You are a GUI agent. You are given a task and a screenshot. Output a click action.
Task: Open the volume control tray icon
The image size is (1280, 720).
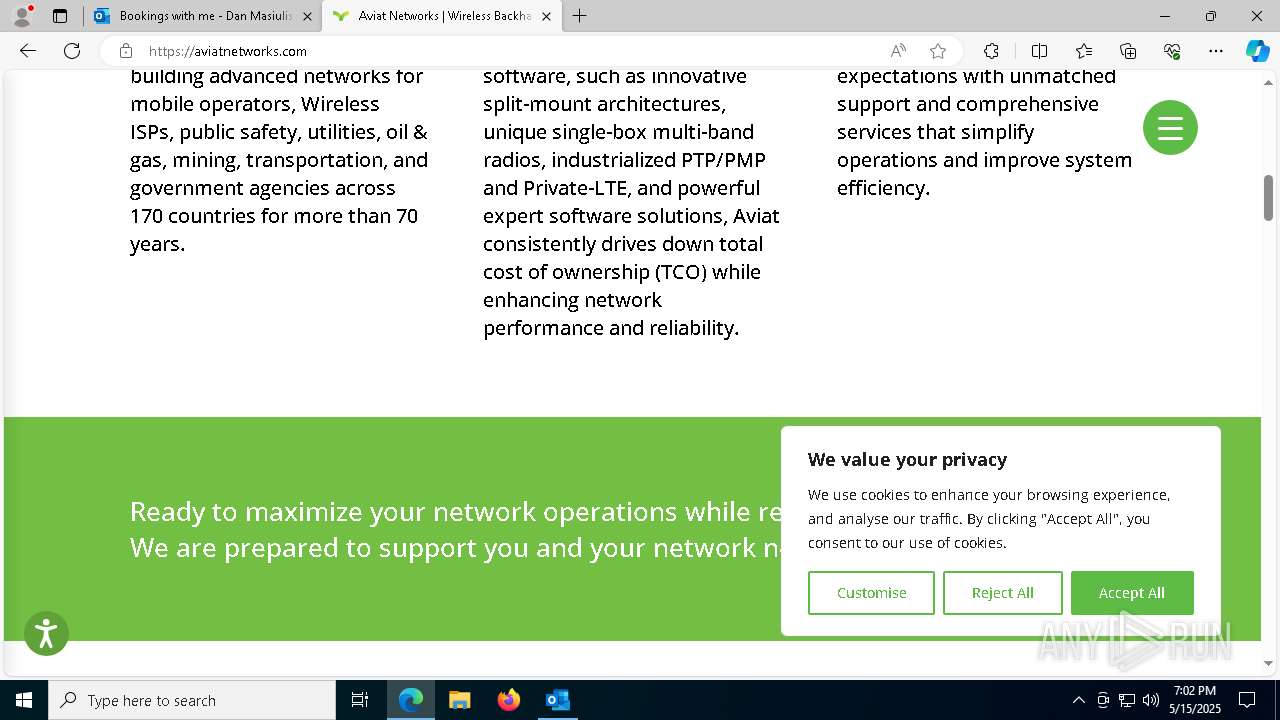click(x=1150, y=700)
